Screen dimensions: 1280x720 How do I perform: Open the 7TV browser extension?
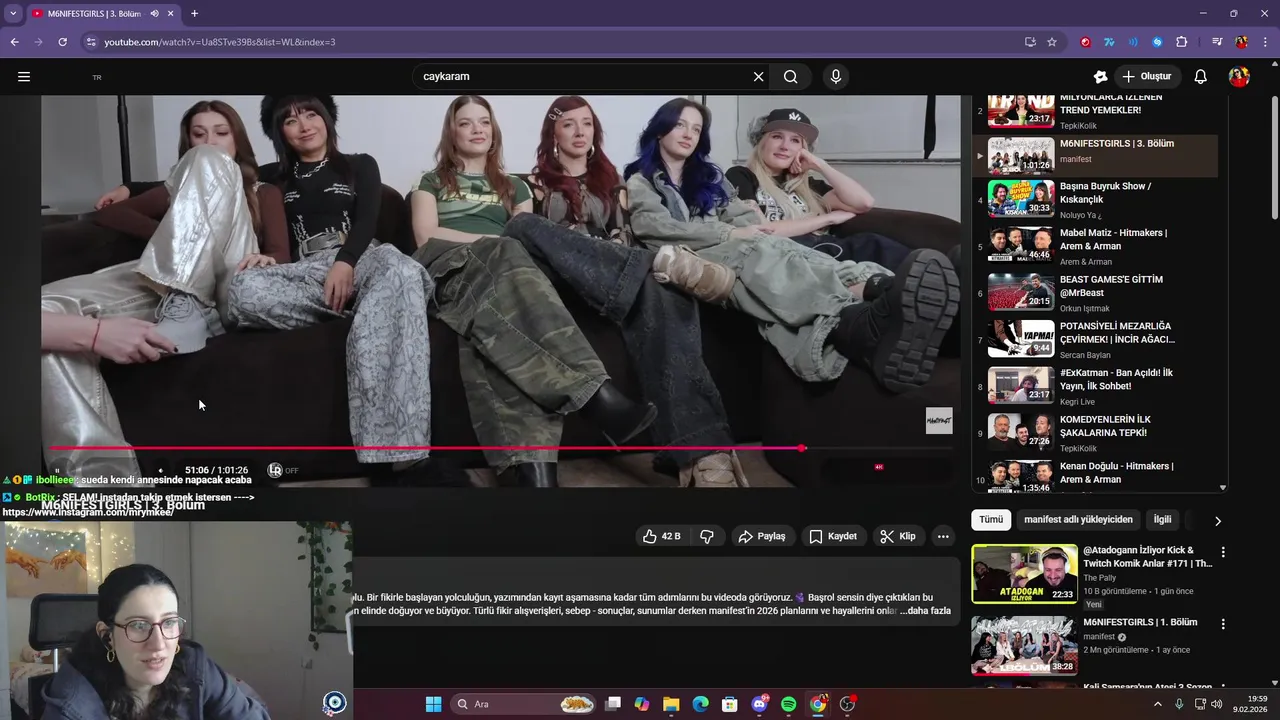click(x=1109, y=42)
